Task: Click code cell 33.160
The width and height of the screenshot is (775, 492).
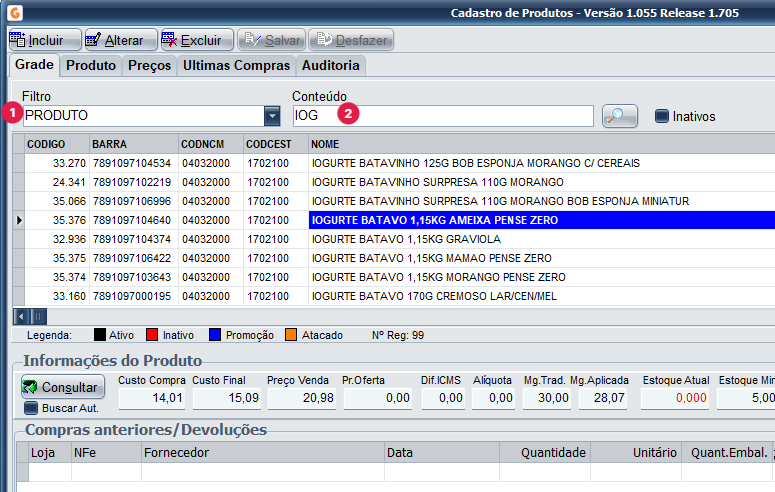Action: tap(57, 296)
